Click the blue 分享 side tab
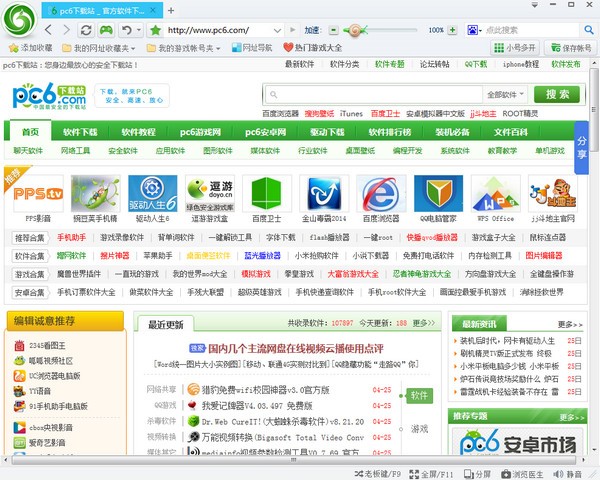600x480 pixels. coord(582,147)
